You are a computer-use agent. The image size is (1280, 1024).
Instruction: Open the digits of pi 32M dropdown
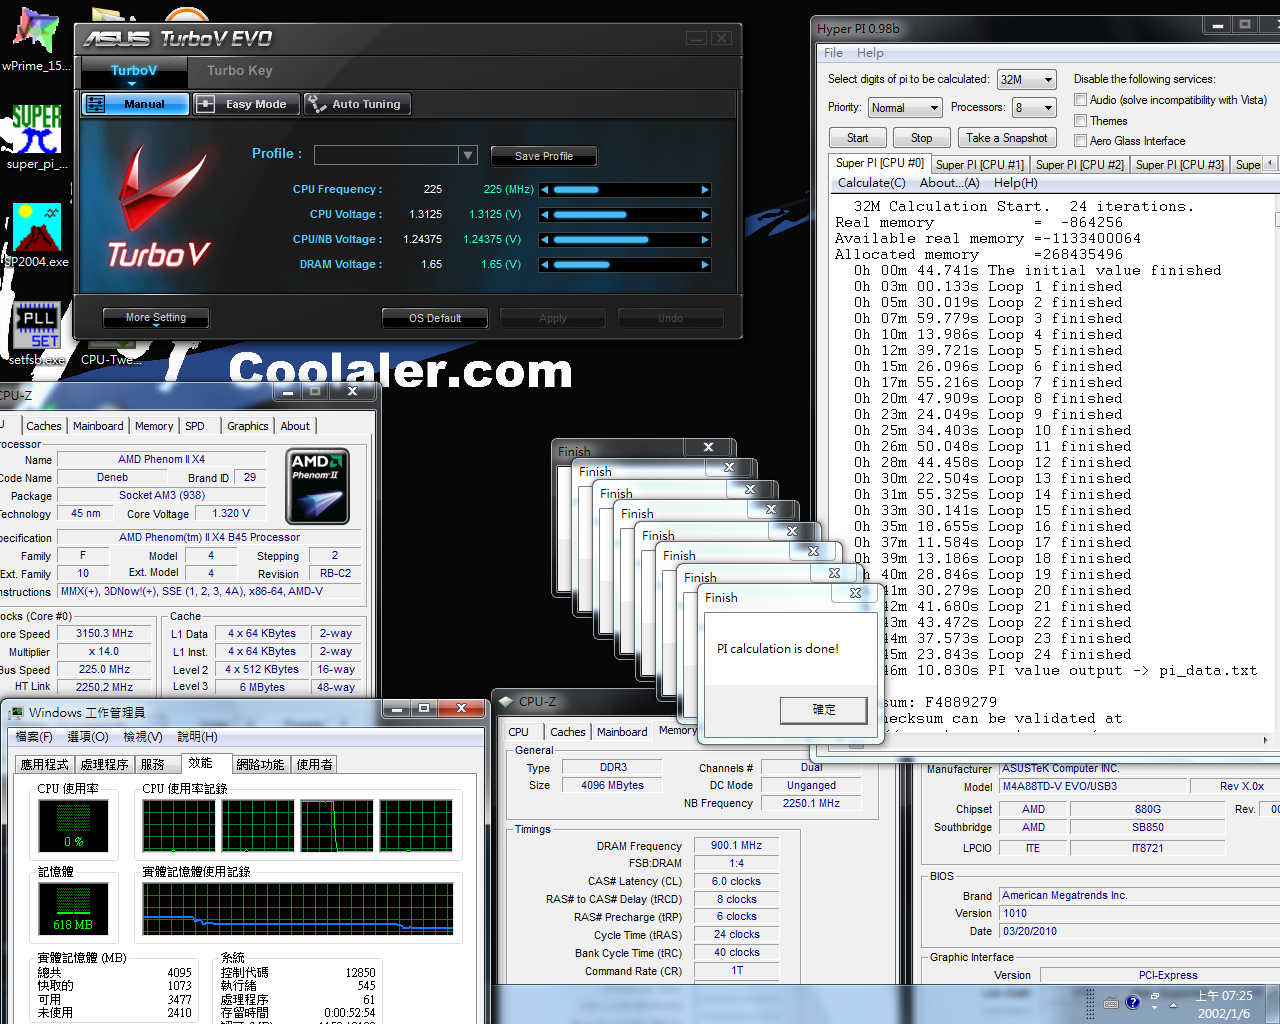click(x=1027, y=80)
